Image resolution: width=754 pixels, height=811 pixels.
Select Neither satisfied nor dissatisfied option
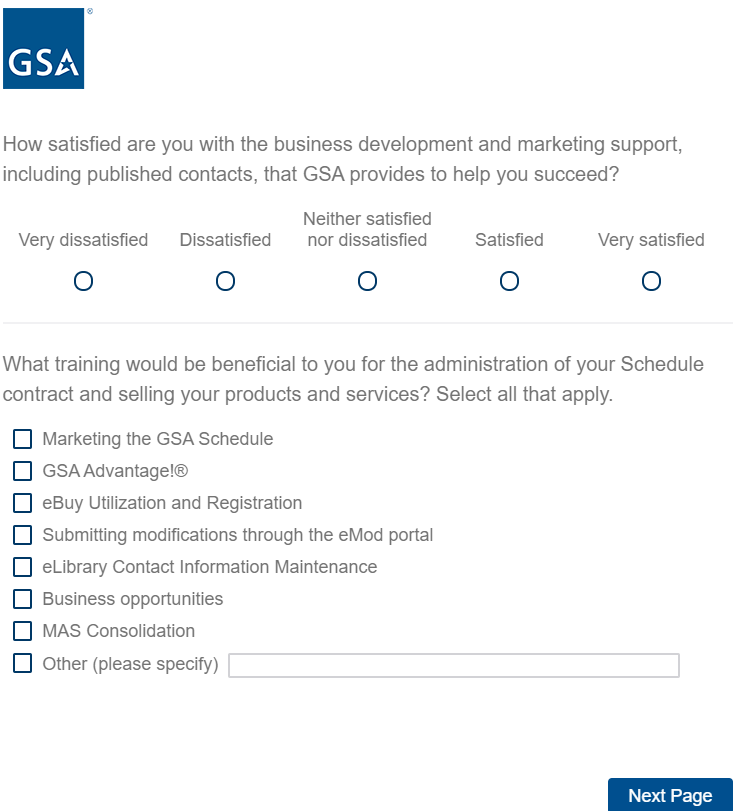(x=368, y=281)
